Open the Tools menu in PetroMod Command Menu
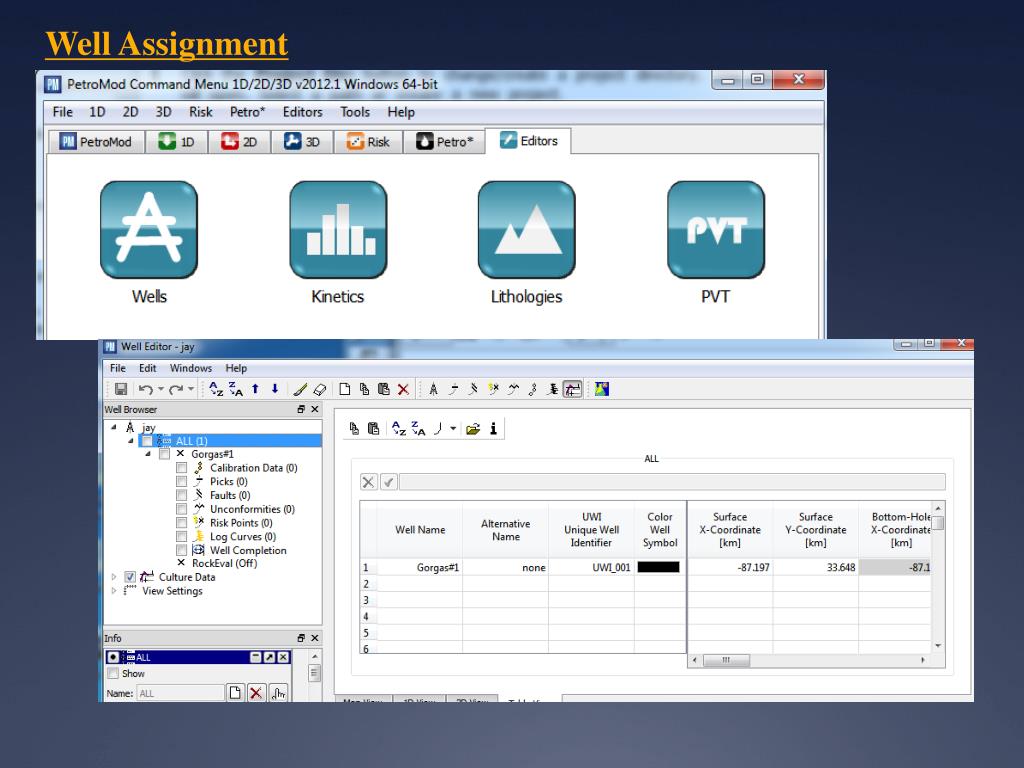 pos(355,112)
